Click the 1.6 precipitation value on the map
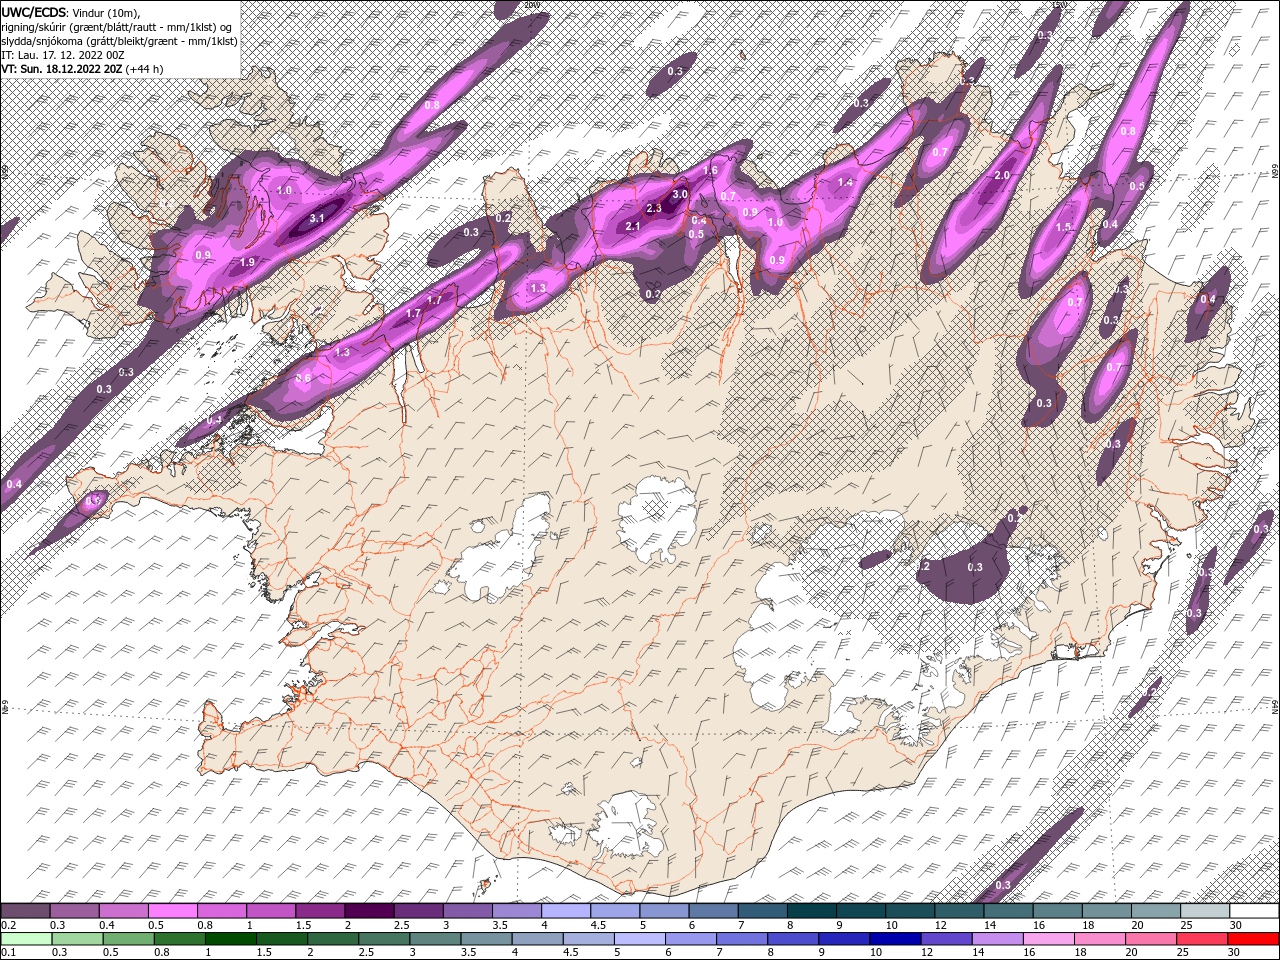 pos(710,171)
